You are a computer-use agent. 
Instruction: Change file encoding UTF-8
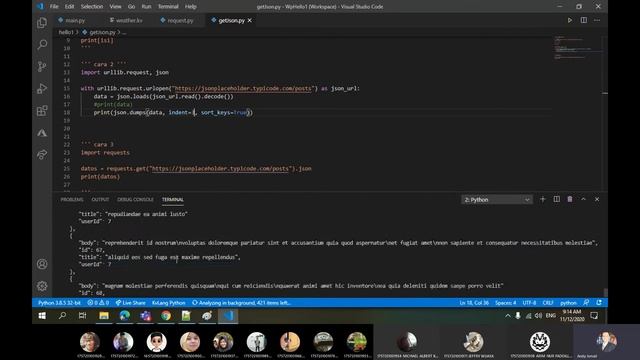[x=529, y=303]
